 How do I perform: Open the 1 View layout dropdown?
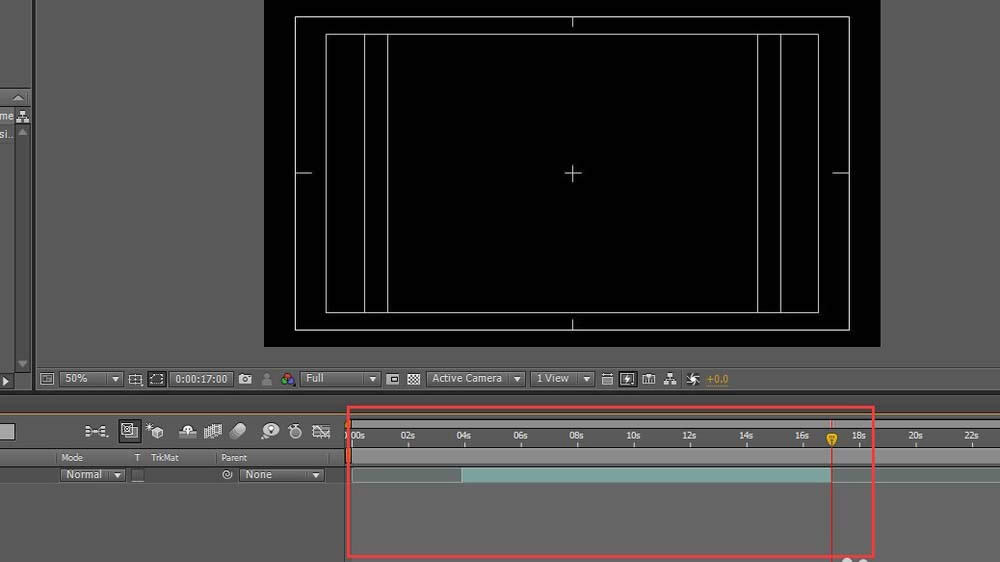[x=561, y=379]
